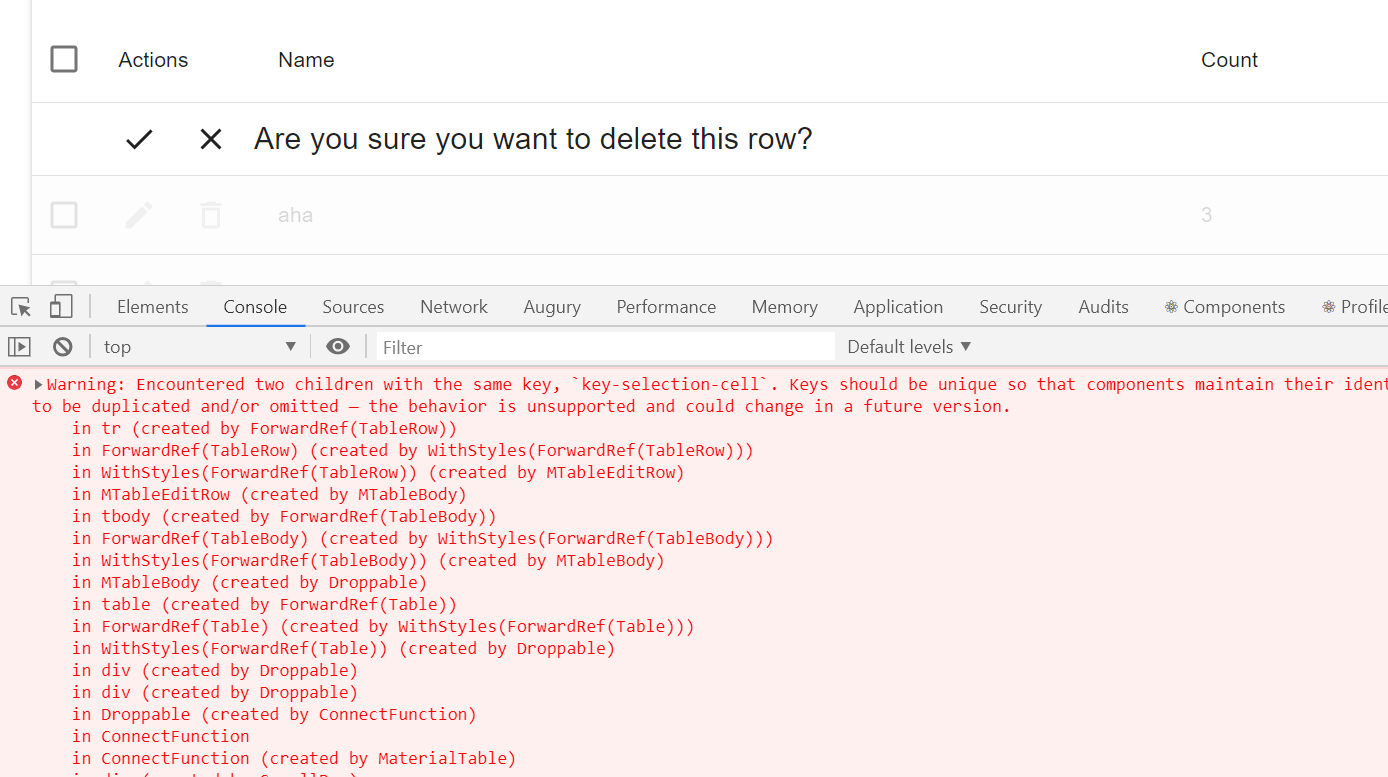This screenshot has width=1388, height=777.
Task: Cancel row deletion with the X icon
Action: (x=210, y=139)
